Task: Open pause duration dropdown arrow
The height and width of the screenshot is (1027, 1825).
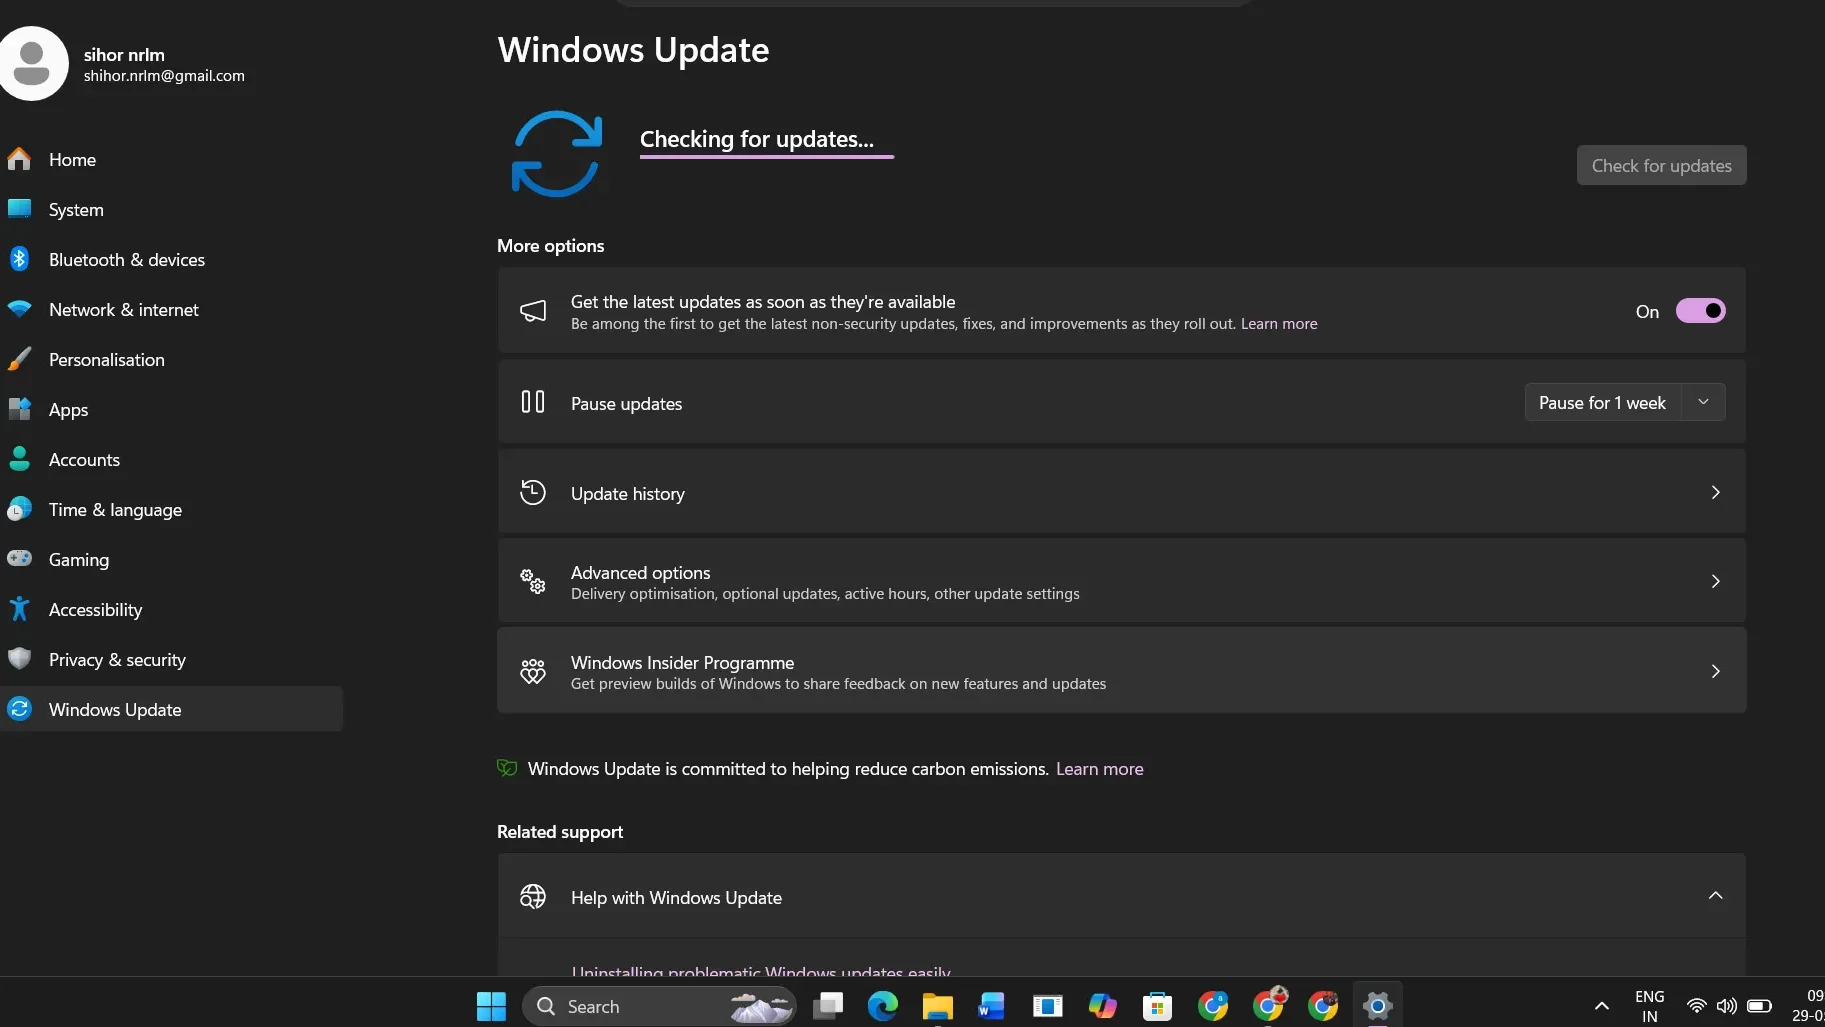Action: click(1703, 402)
